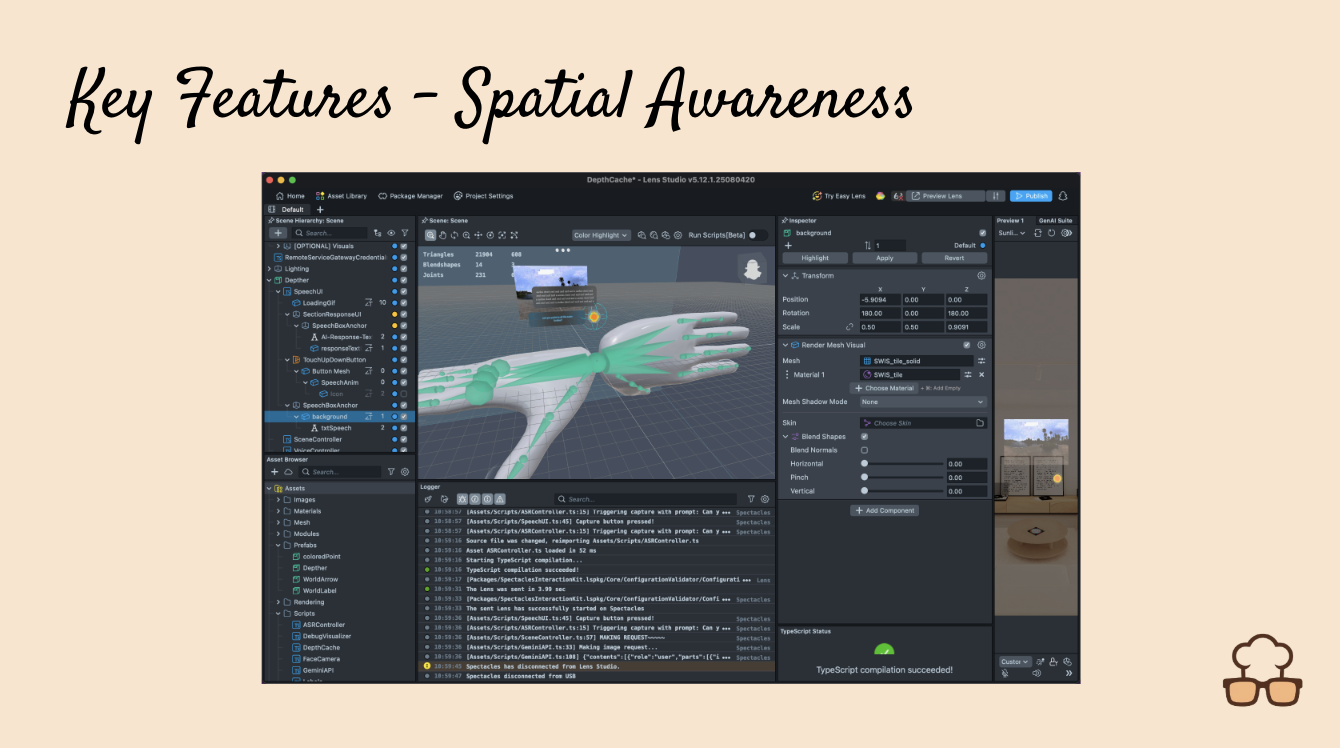Viewport: 1340px width, 748px height.
Task: Click the expand-view icon in Scene toolbar
Action: (x=514, y=235)
